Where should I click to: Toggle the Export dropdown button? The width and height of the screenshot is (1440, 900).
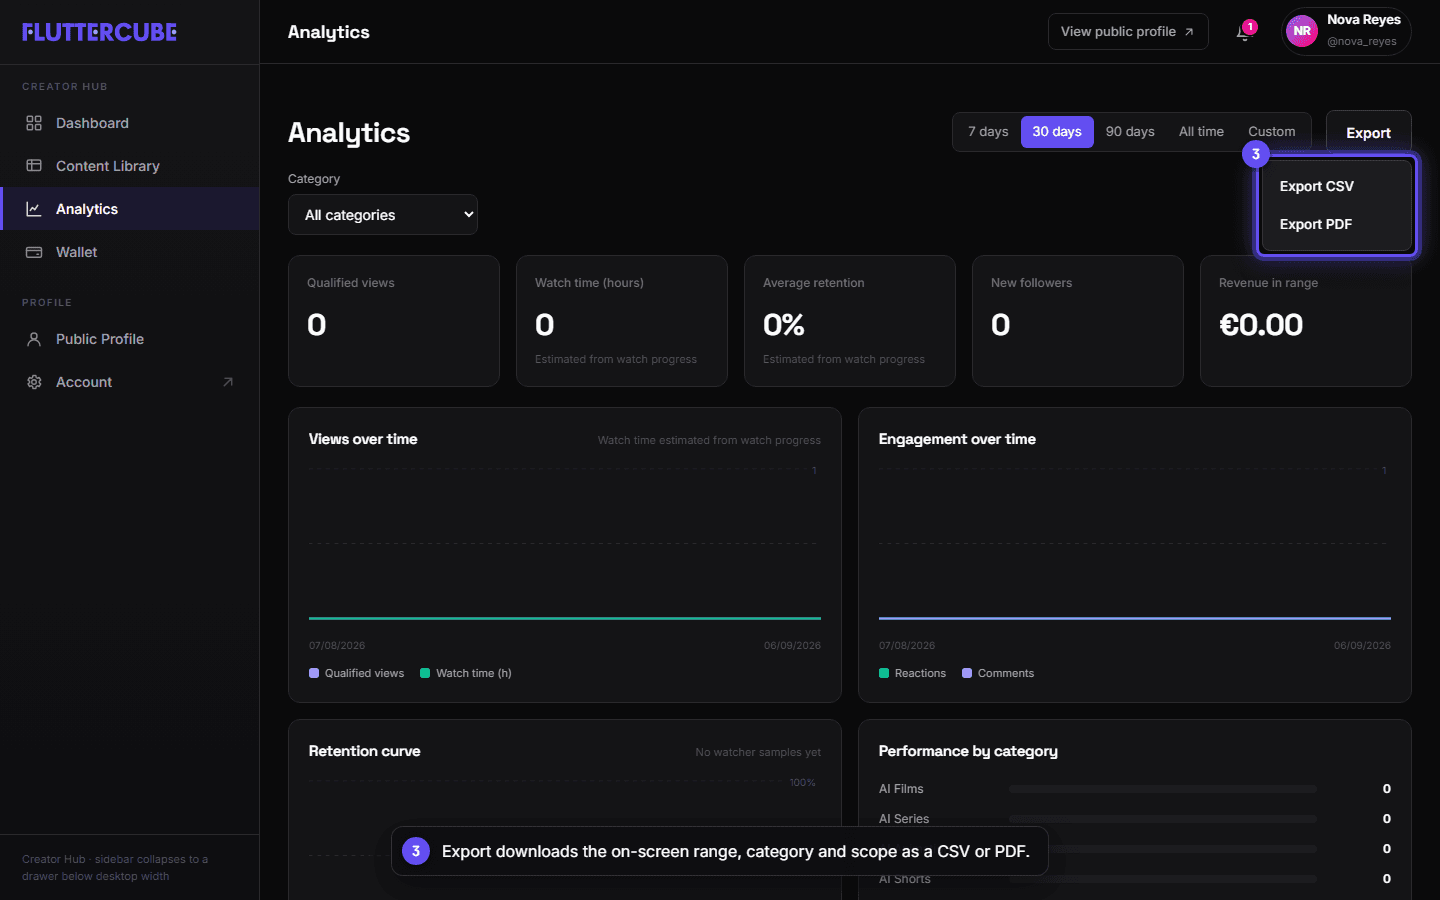1368,133
